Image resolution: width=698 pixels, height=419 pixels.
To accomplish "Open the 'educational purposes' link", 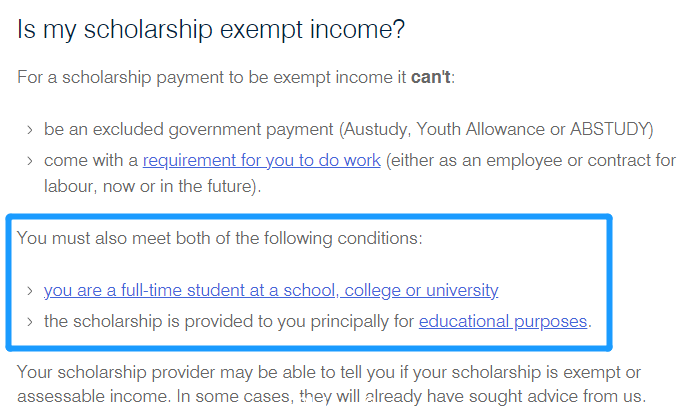I will (x=503, y=321).
